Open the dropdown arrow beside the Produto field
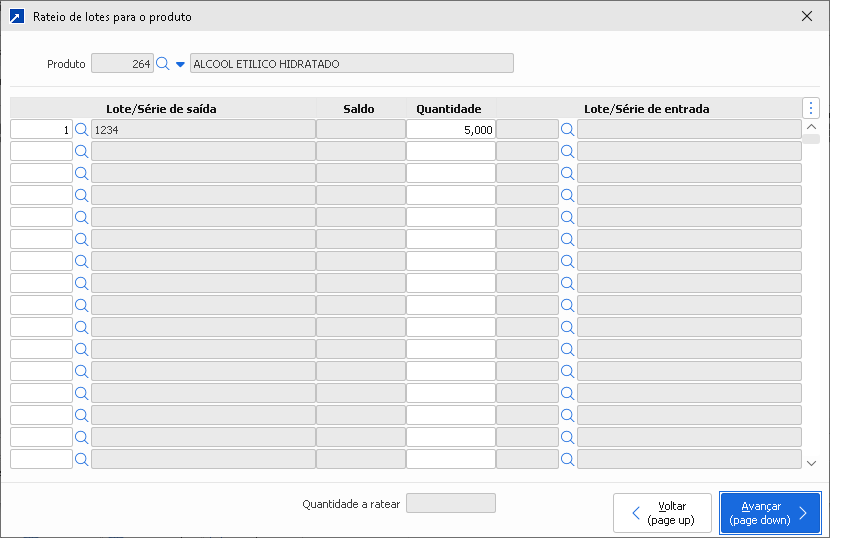The image size is (844, 545). tap(180, 64)
